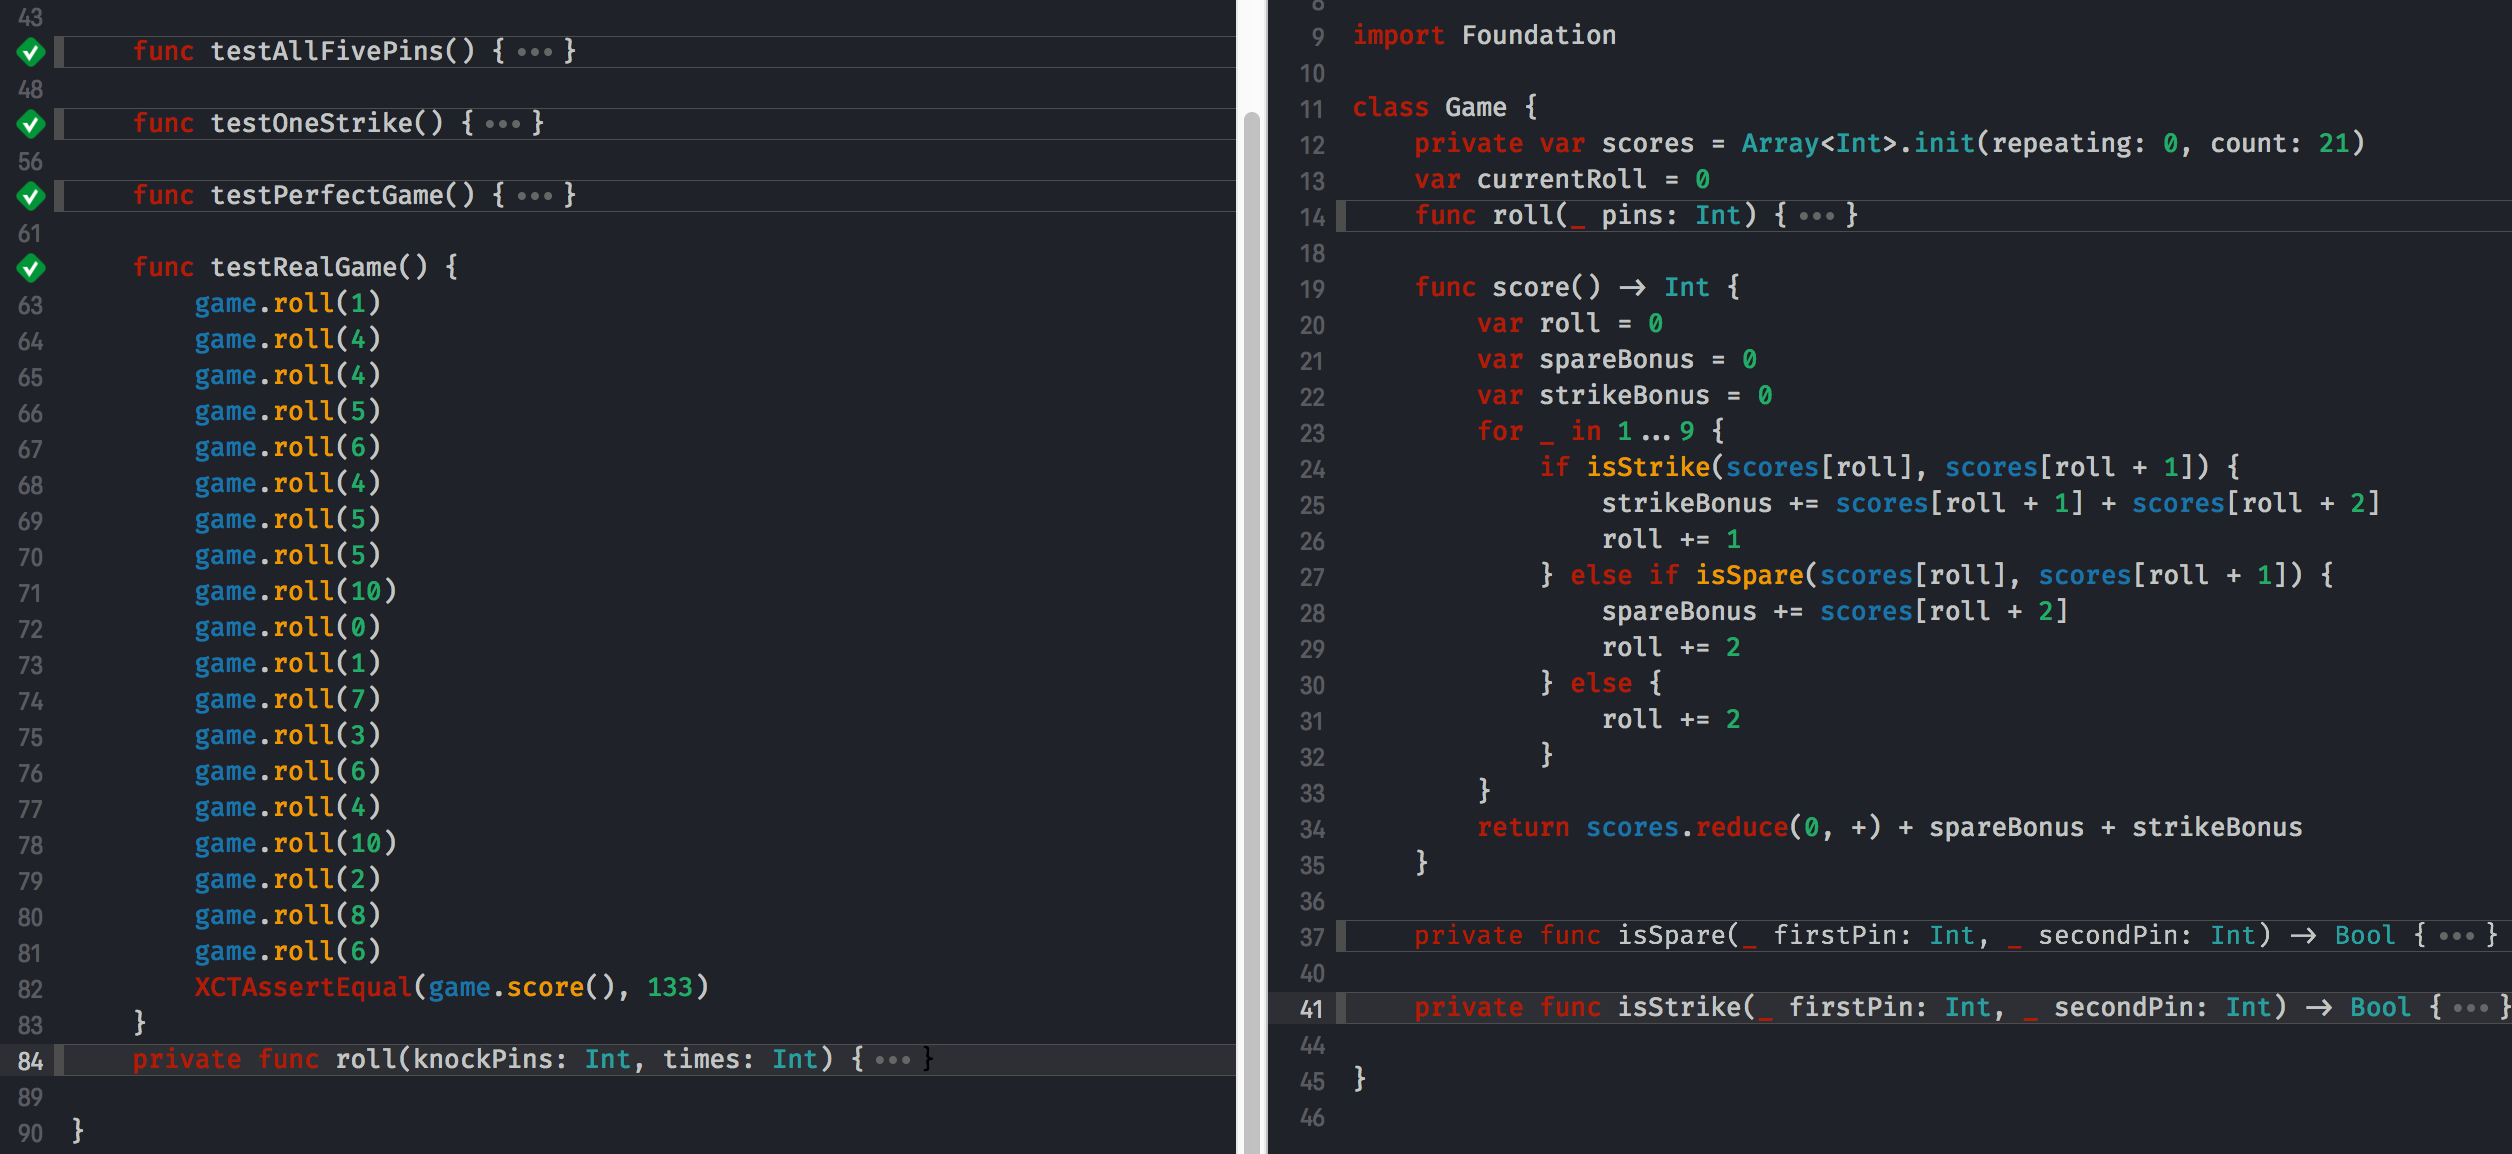Screen dimensions: 2512x1154
Task: Click the fold ribbon at line 84
Action: [60, 1060]
